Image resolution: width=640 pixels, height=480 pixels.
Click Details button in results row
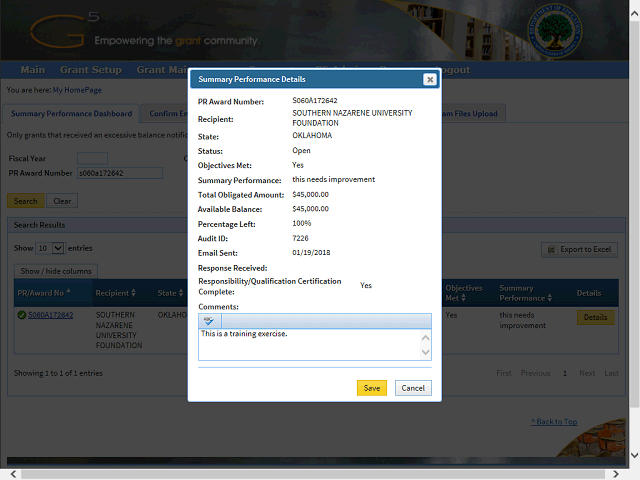(x=596, y=317)
